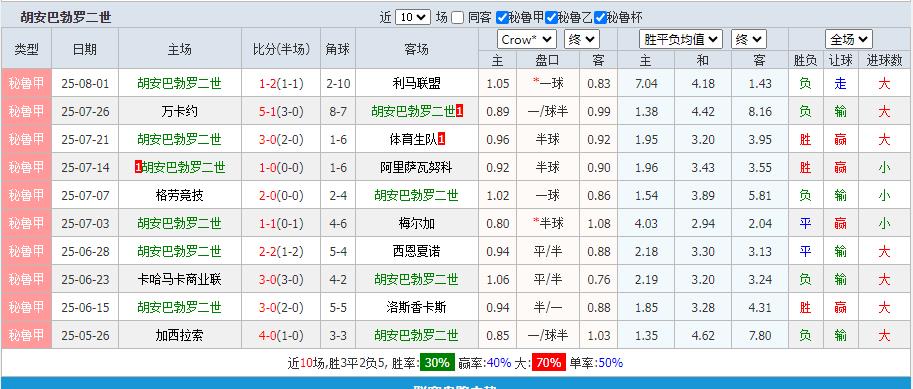This screenshot has width=913, height=389.
Task: Open 阿里萨瓦努科 team link
Action: (x=416, y=168)
